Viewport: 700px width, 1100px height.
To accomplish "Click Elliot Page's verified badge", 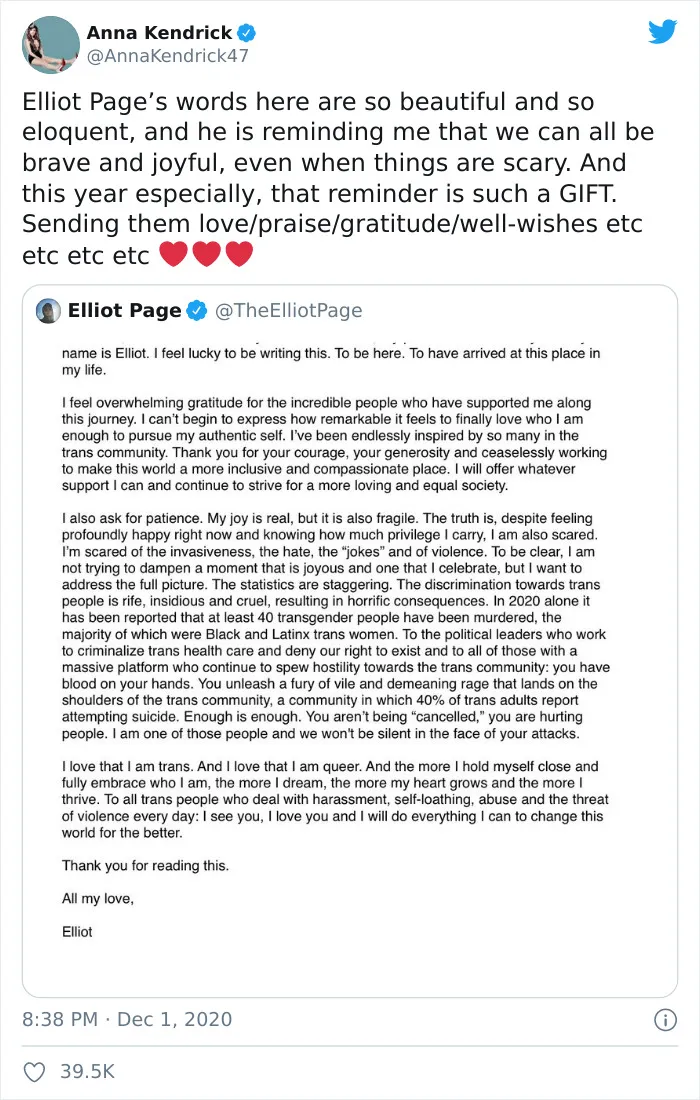I will coord(197,311).
